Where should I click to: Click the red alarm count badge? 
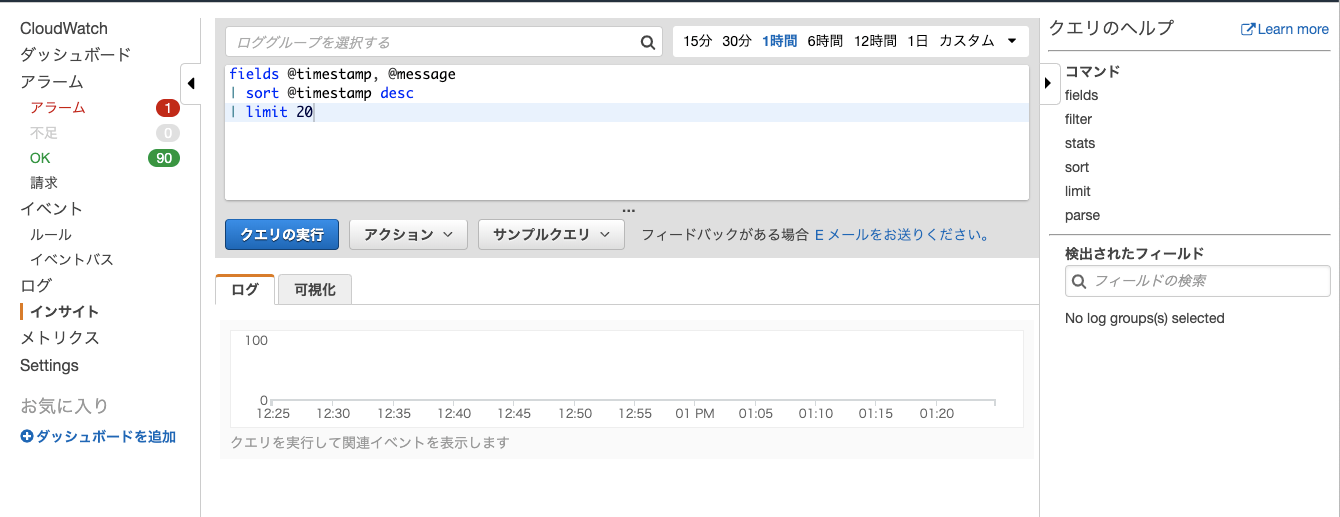pyautogui.click(x=167, y=108)
